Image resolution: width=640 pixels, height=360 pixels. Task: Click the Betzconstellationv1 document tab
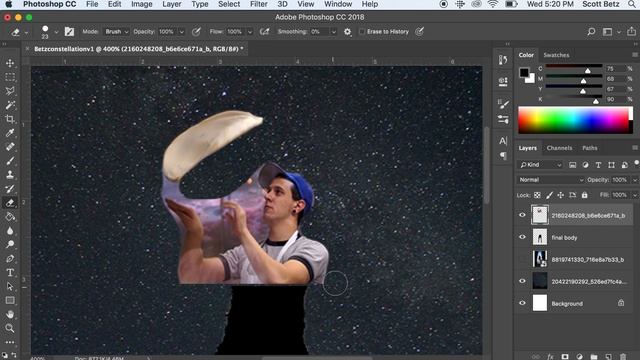click(138, 49)
